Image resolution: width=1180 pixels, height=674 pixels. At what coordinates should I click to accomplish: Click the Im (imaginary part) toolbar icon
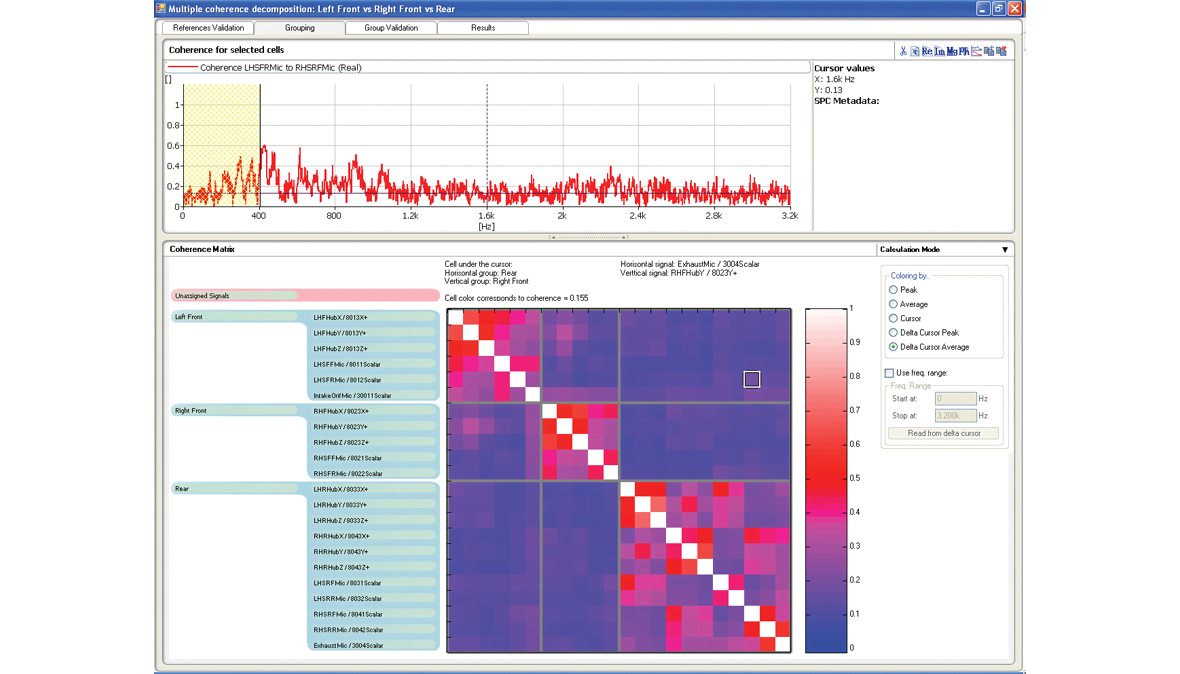[x=941, y=49]
